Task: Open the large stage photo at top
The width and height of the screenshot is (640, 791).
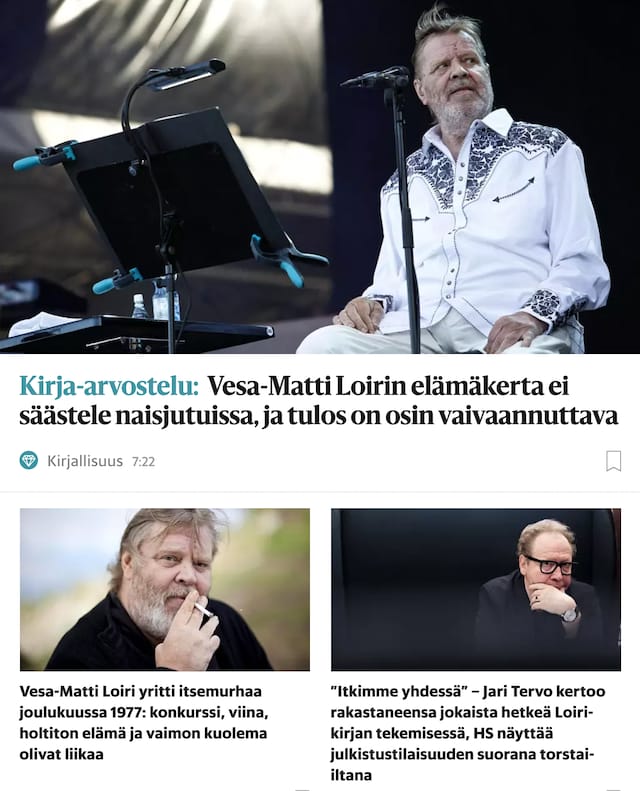Action: (x=320, y=177)
